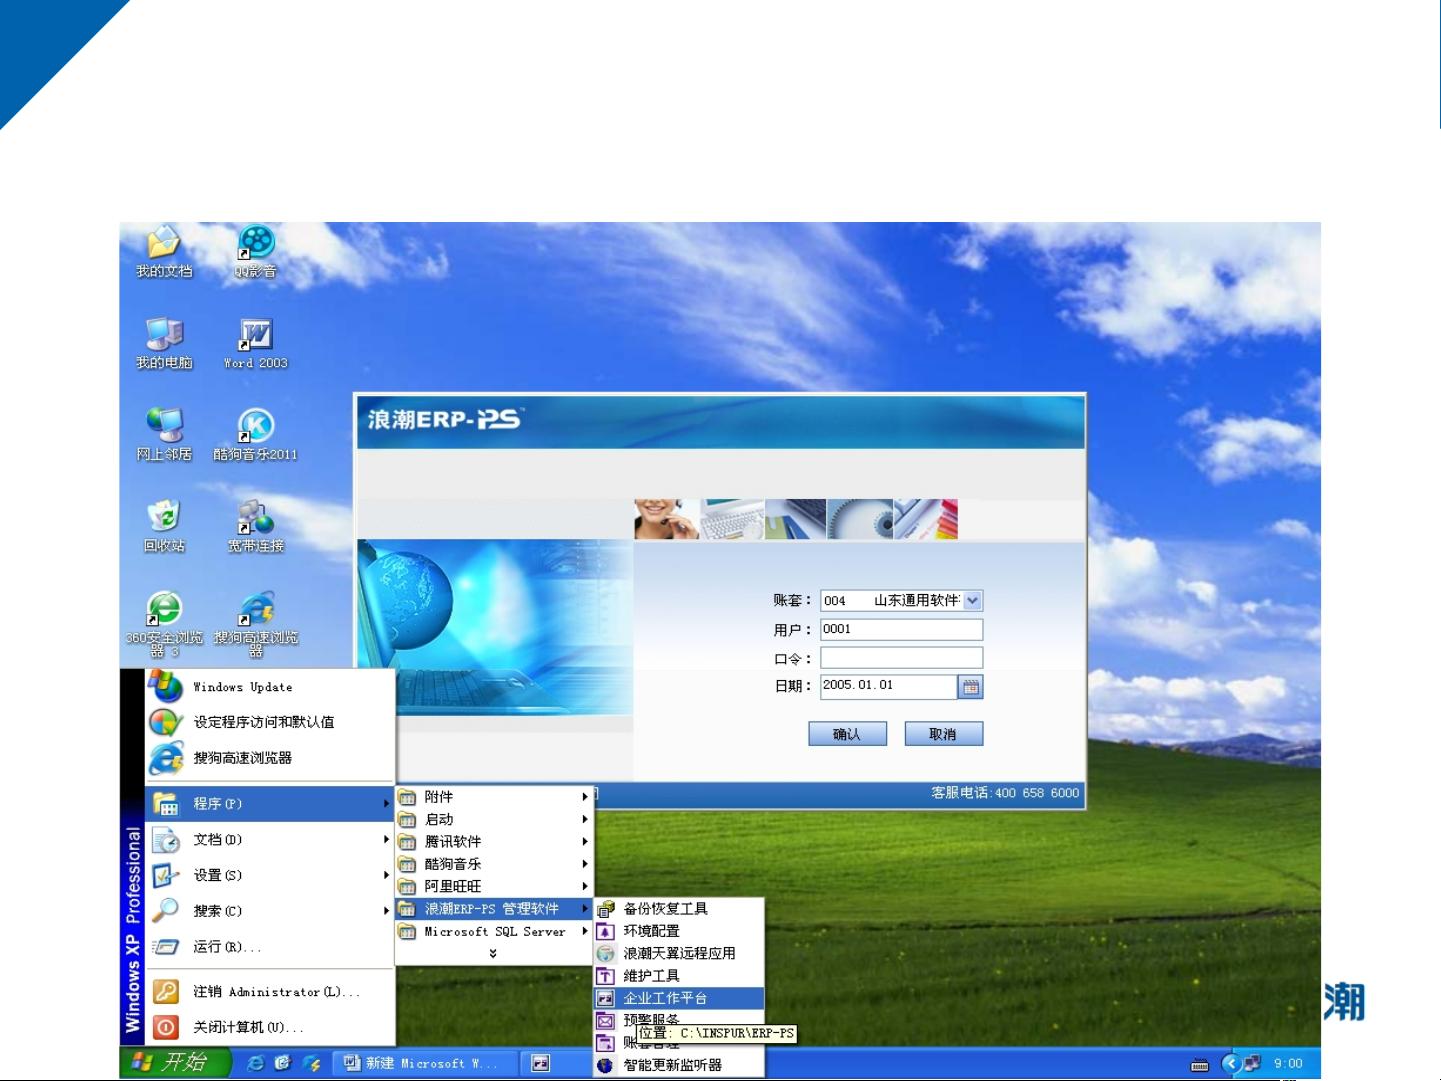Launch 搜狗高速浏览器 from the Start menu

pyautogui.click(x=270, y=758)
